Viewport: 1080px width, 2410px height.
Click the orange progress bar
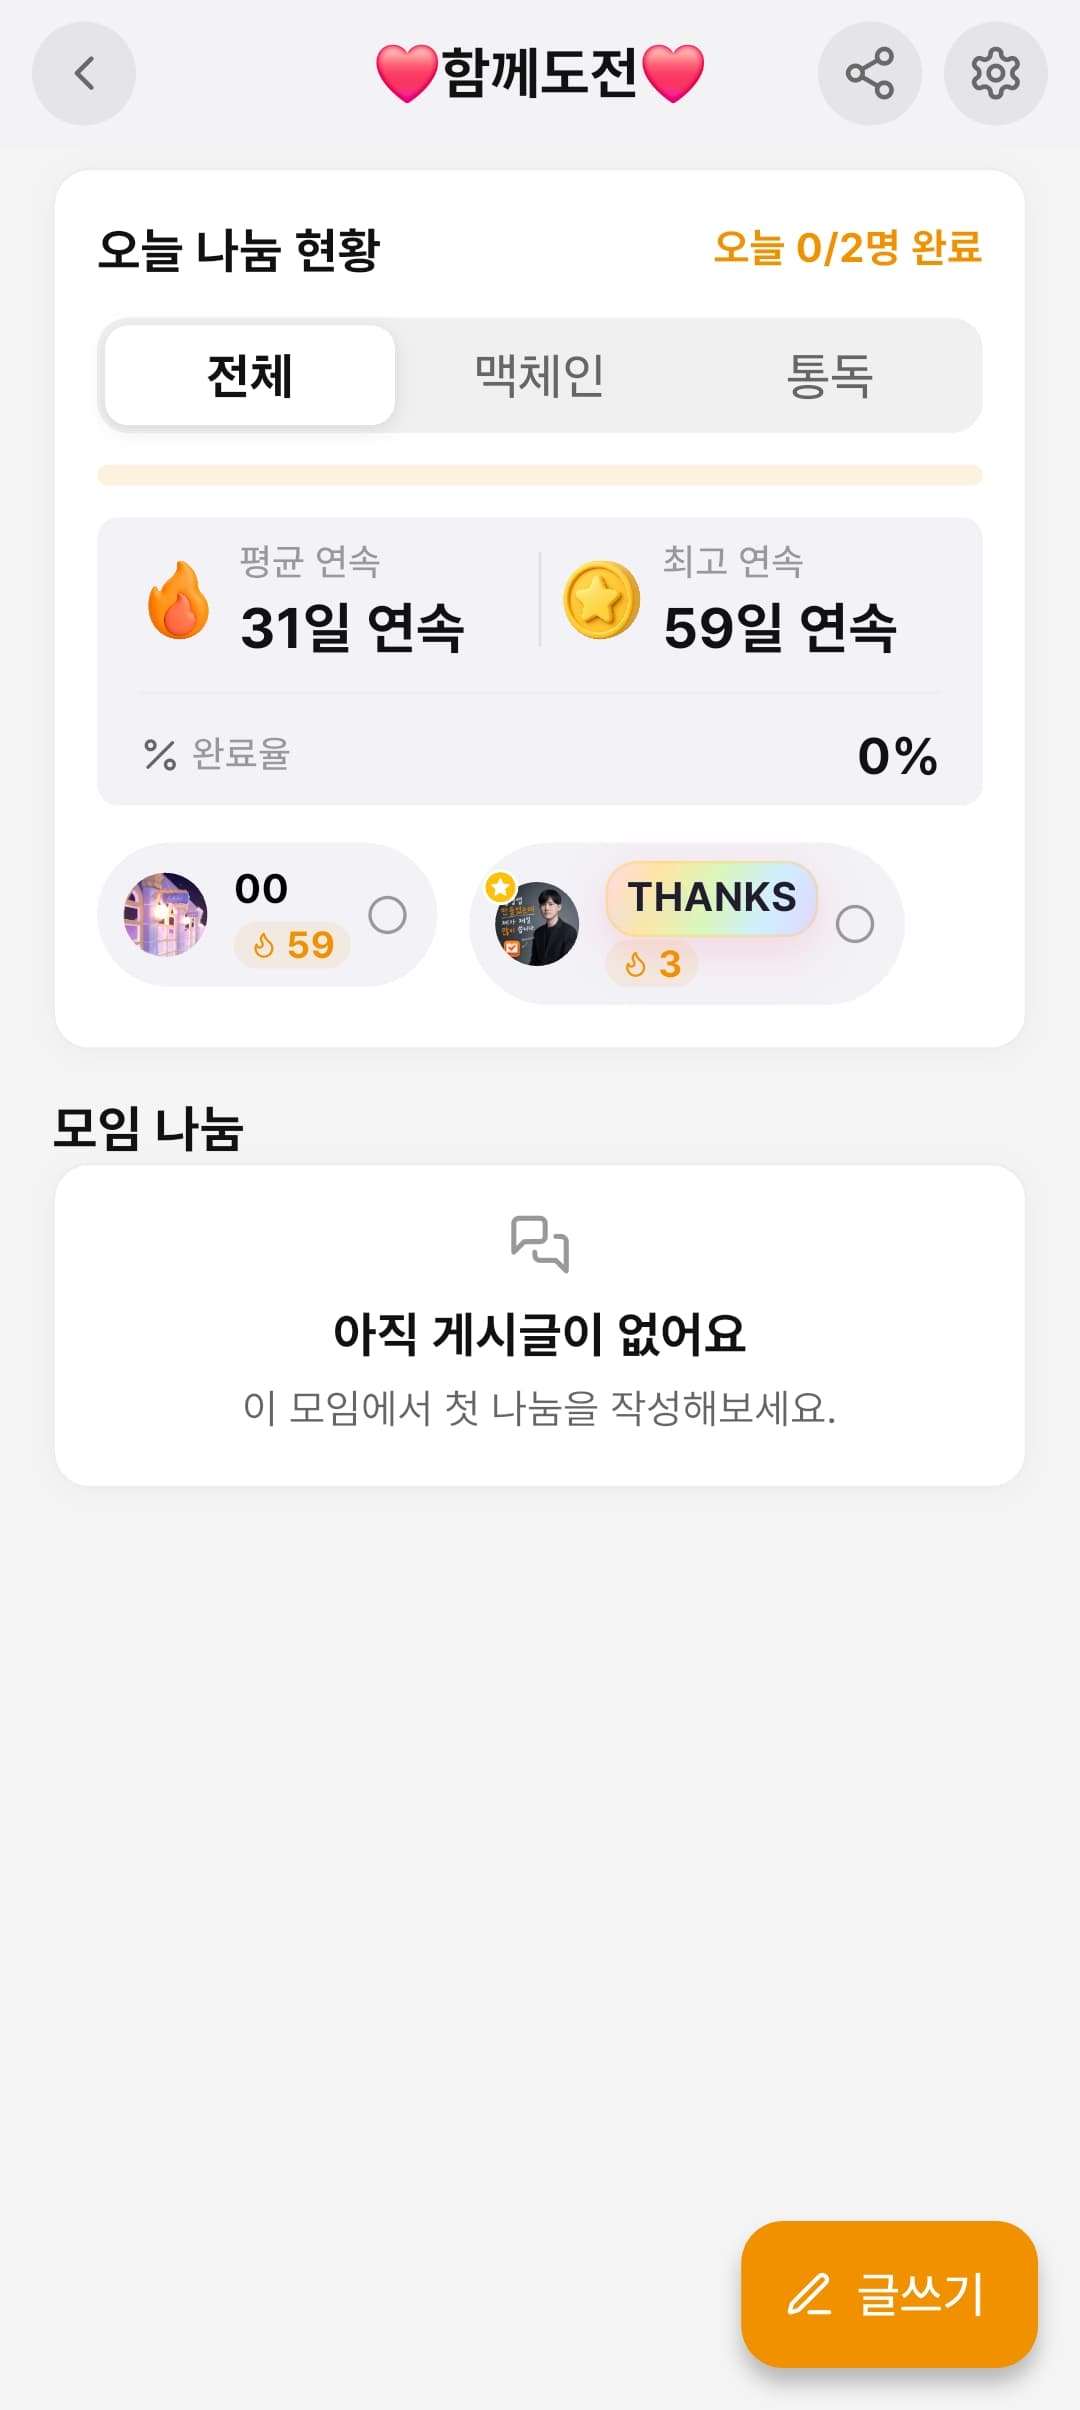540,475
